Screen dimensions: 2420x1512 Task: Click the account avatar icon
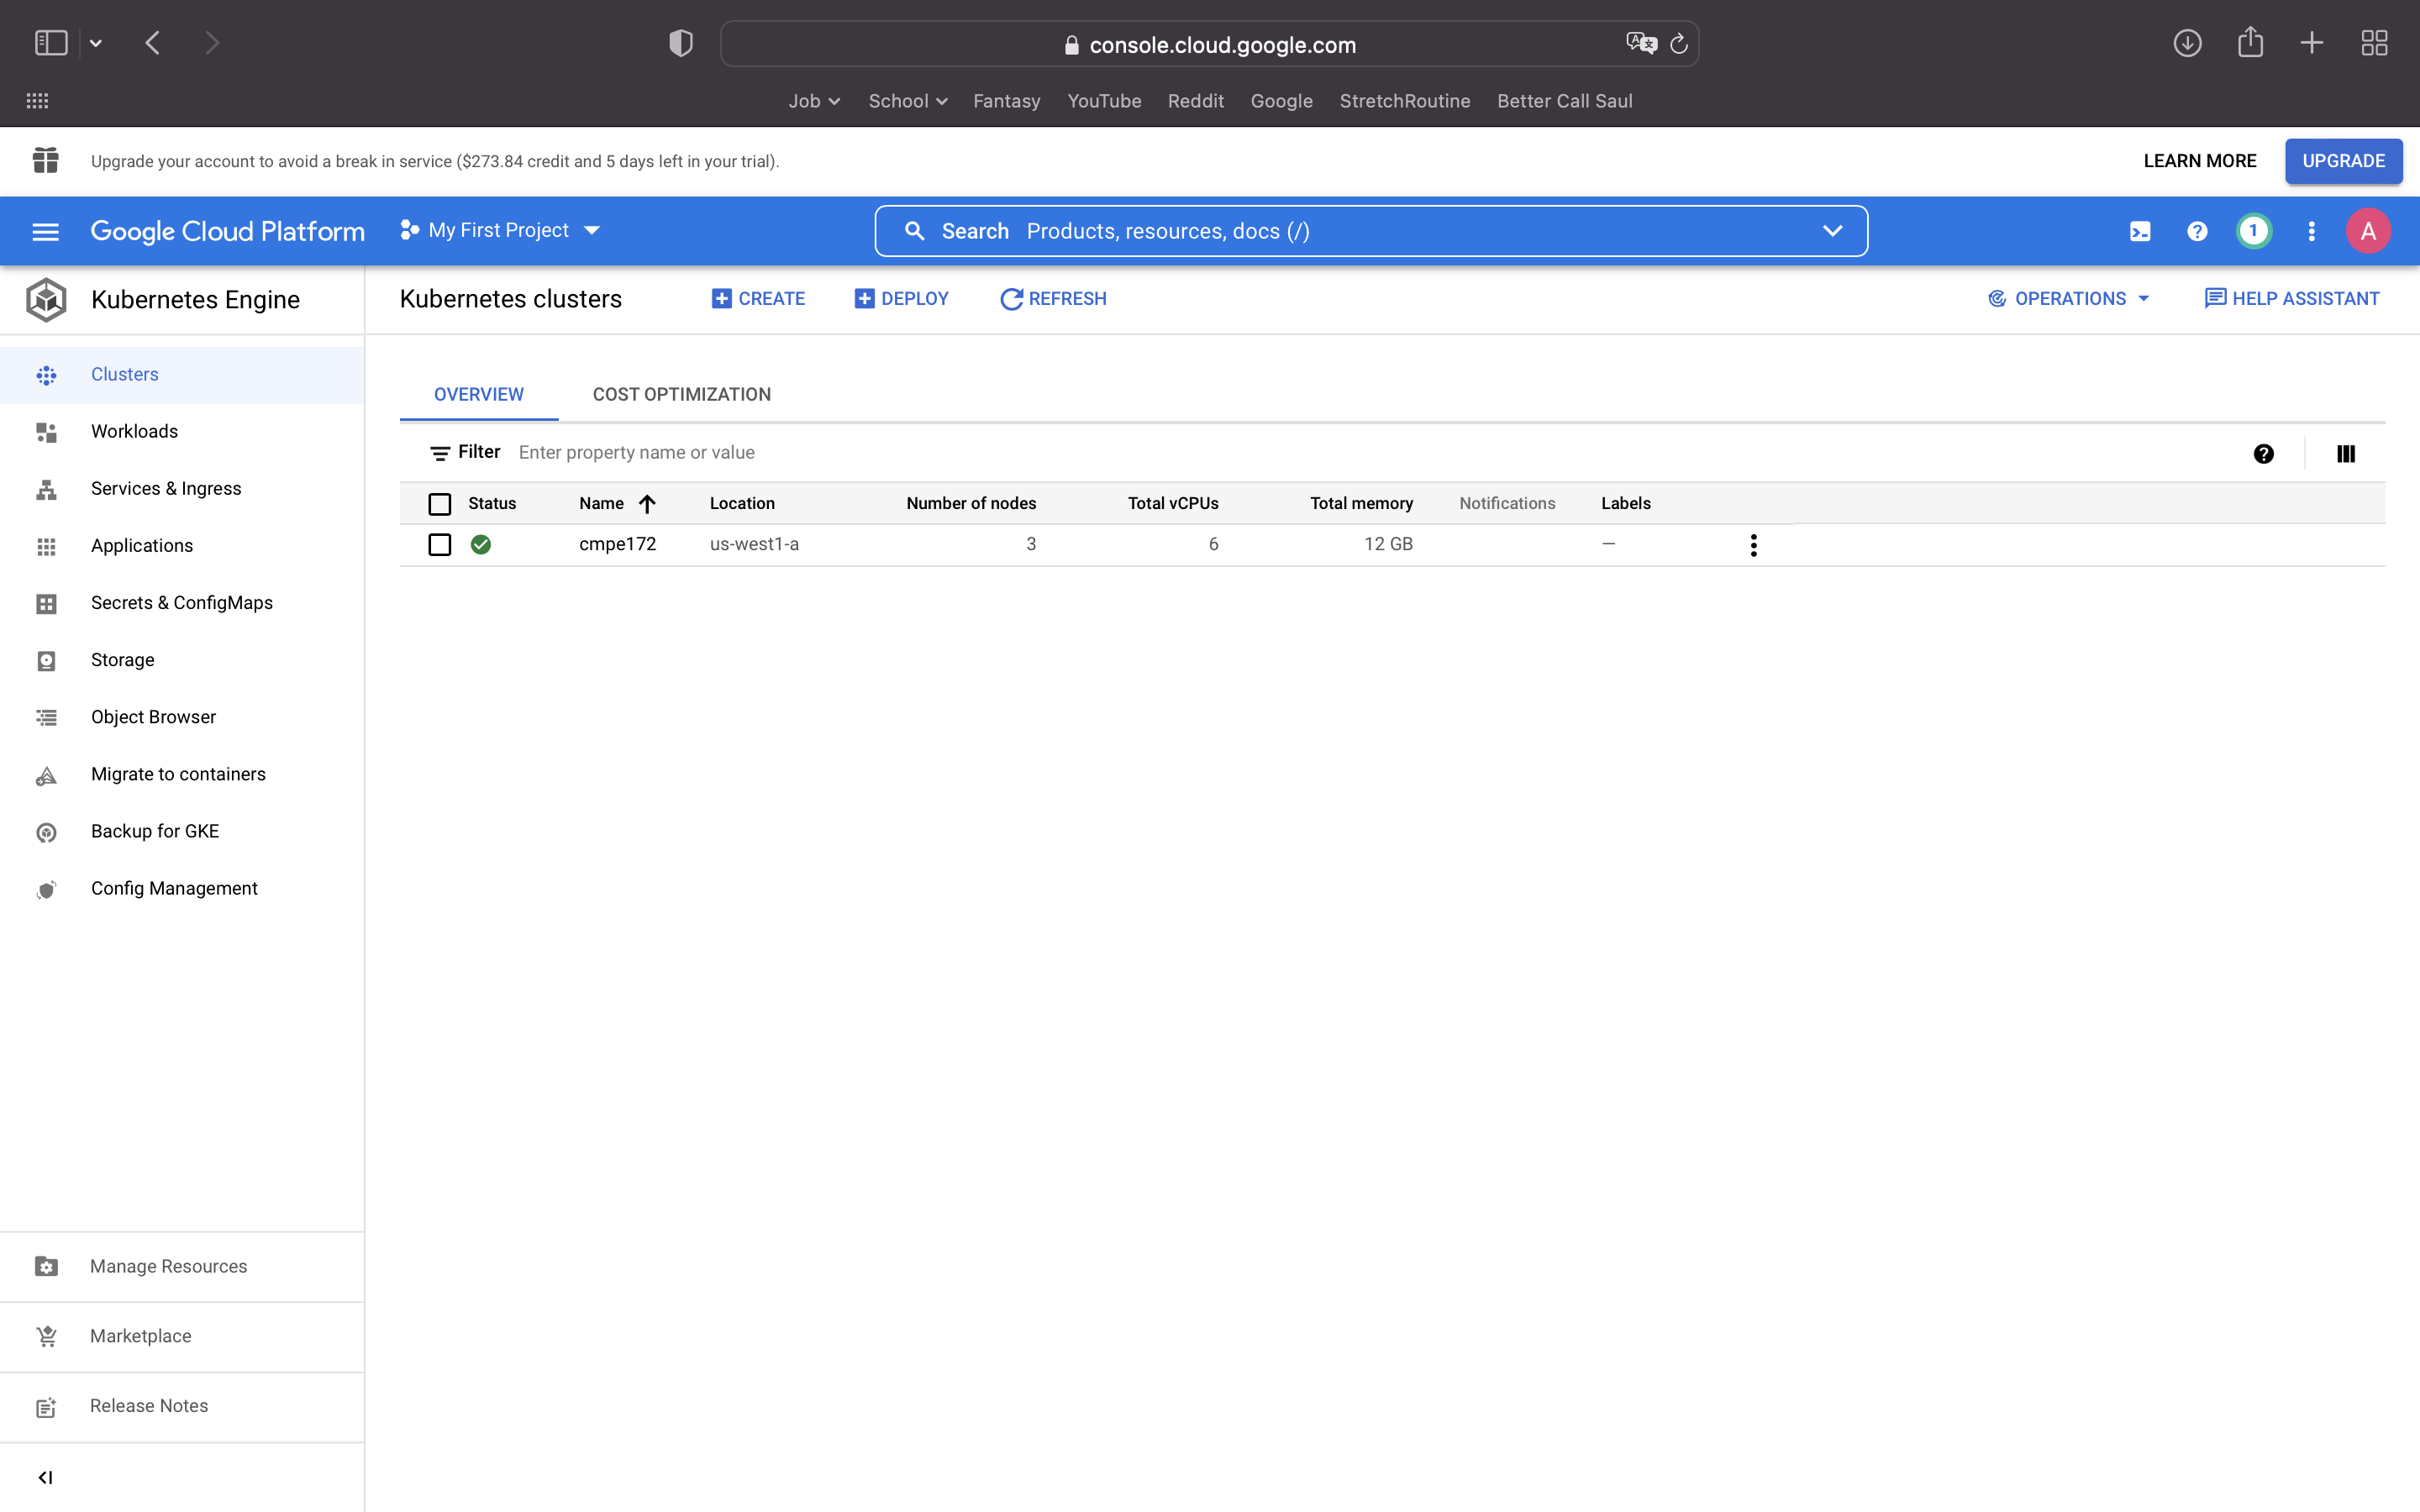pos(2368,231)
